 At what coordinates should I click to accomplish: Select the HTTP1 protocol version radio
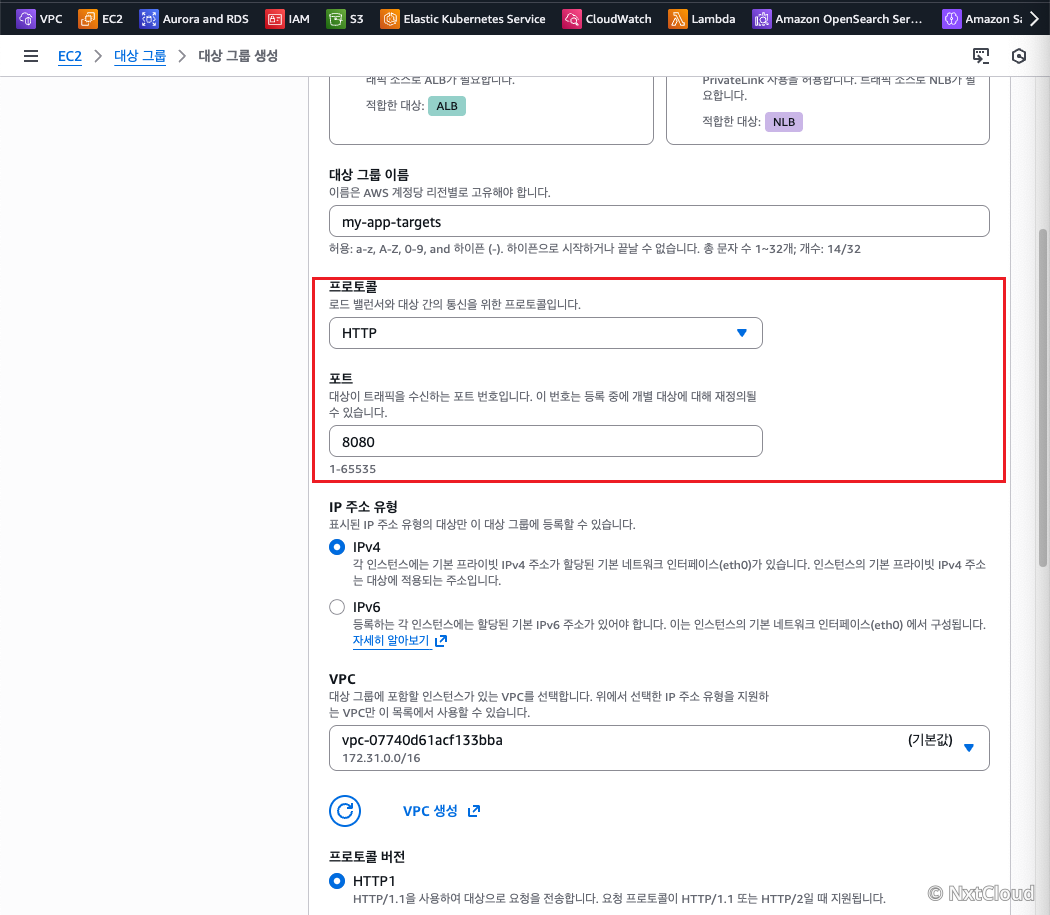click(x=337, y=881)
